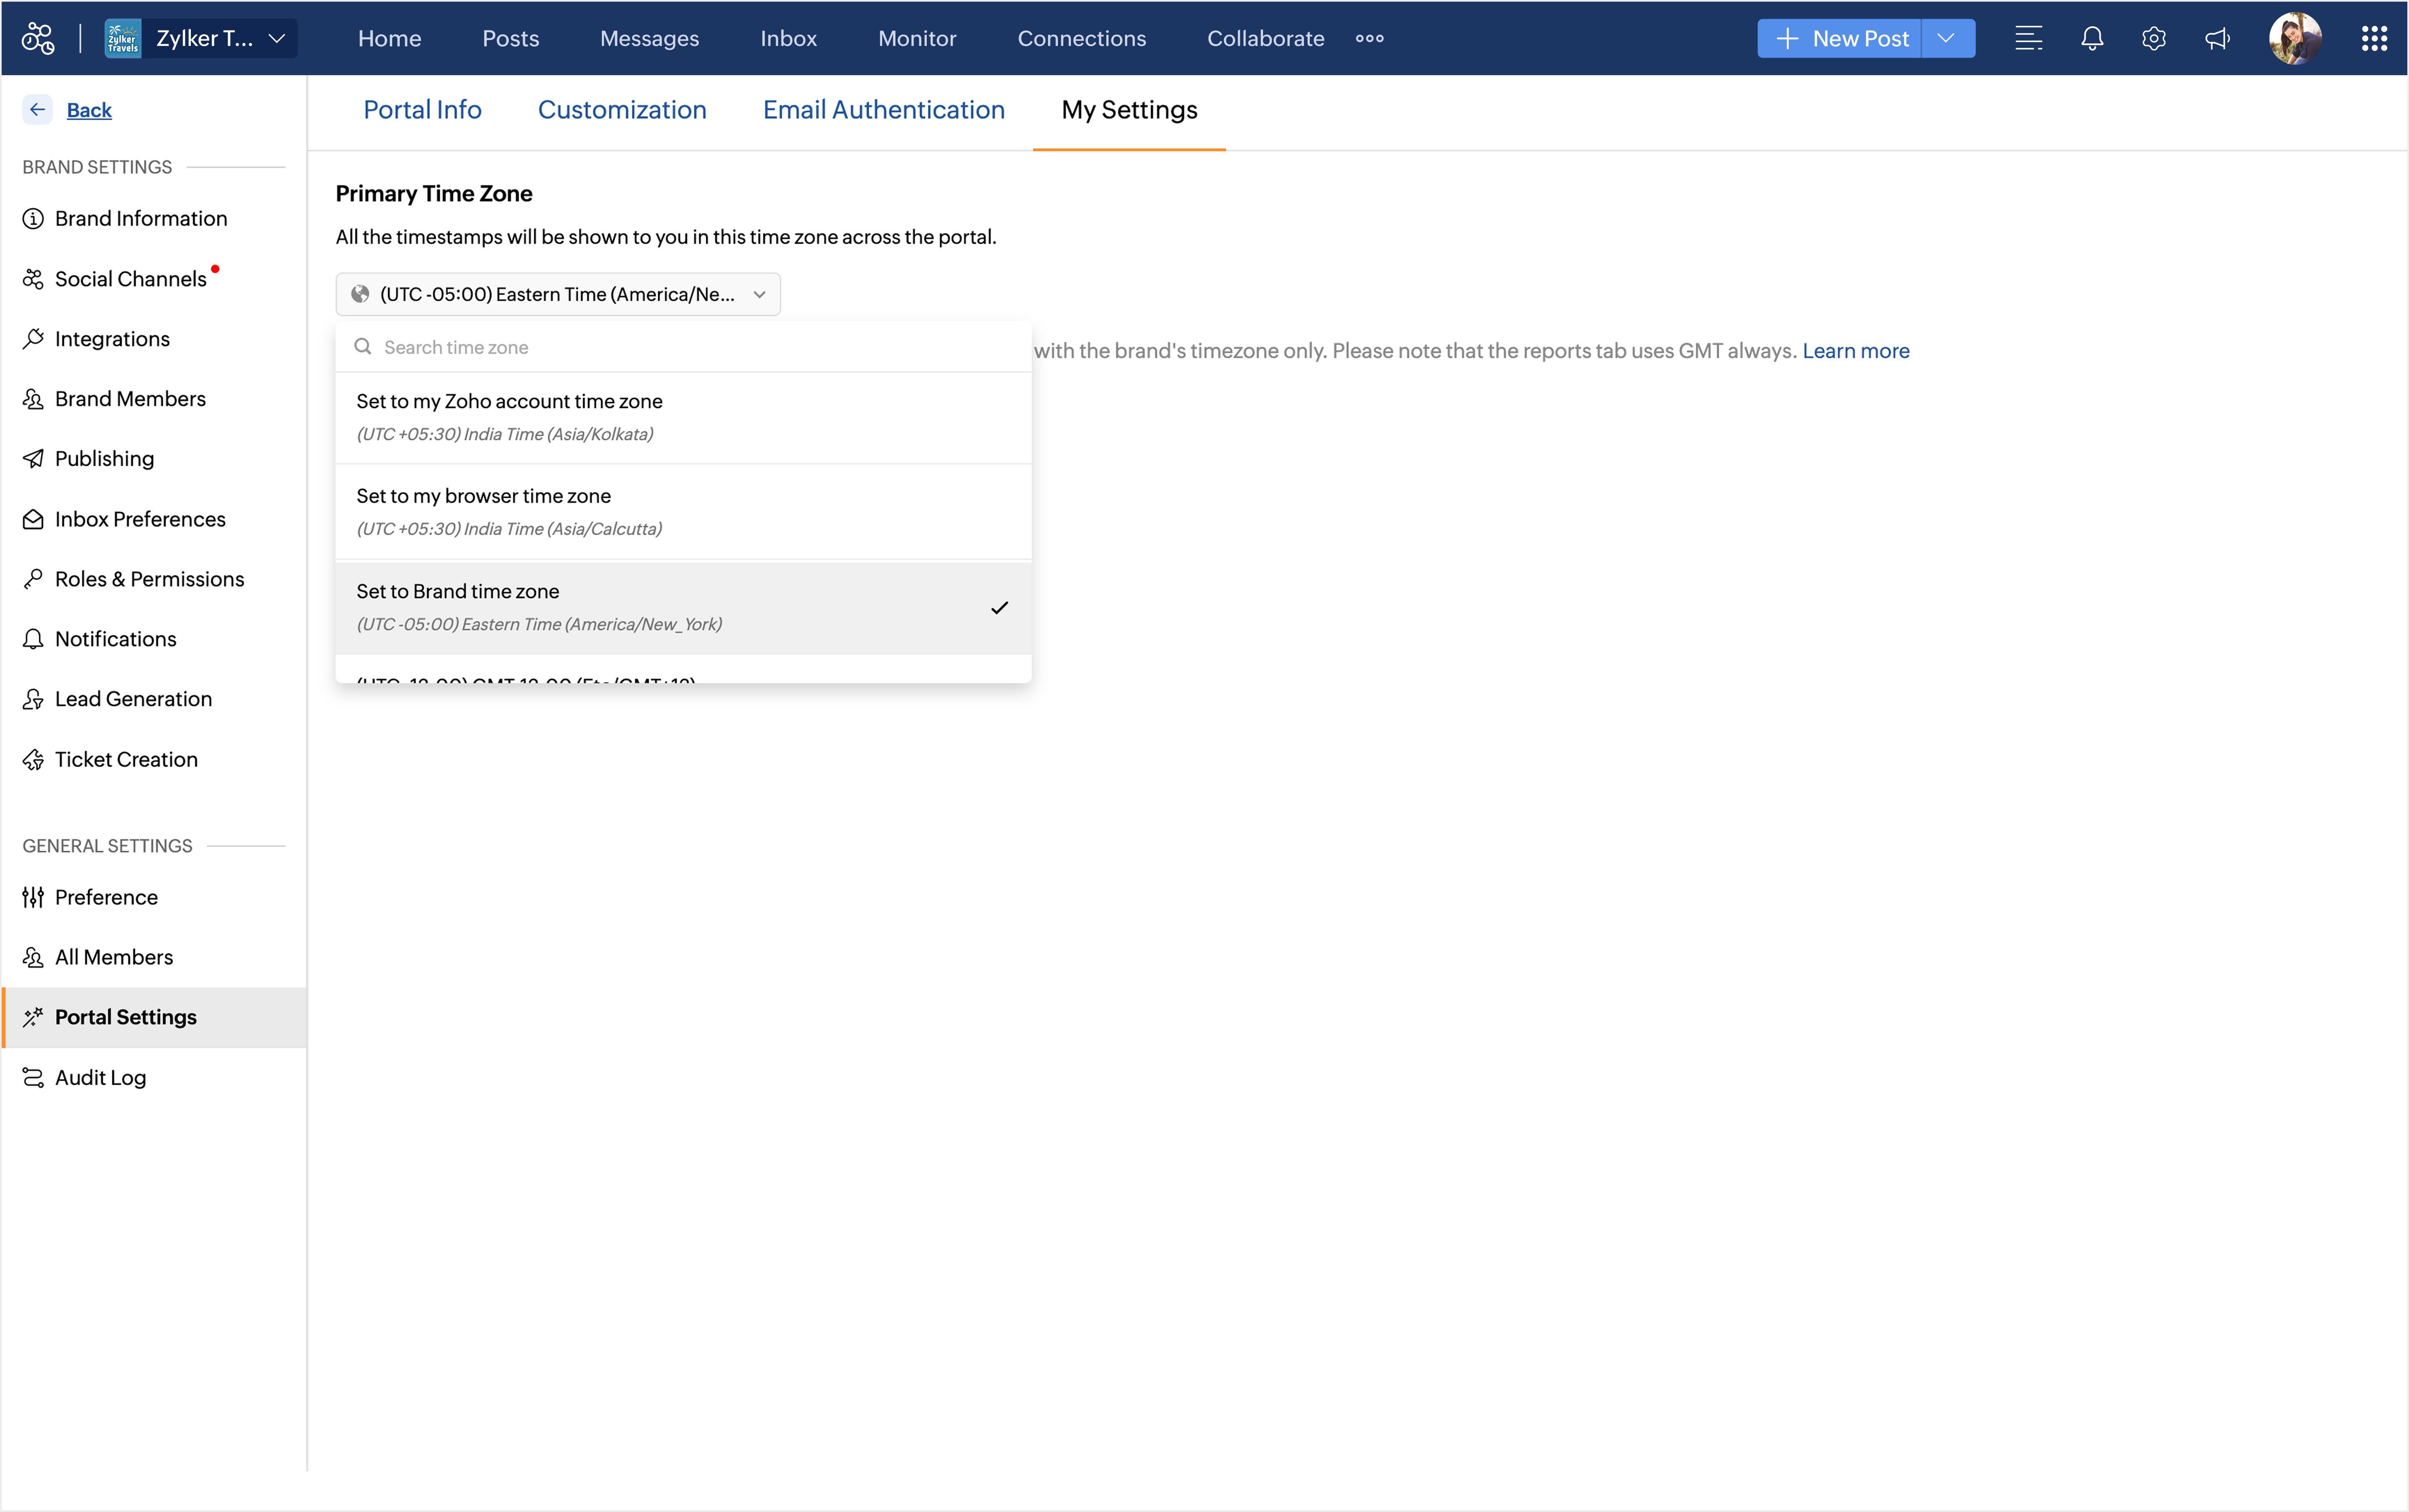Click the megaphone announcements icon

tap(2216, 38)
